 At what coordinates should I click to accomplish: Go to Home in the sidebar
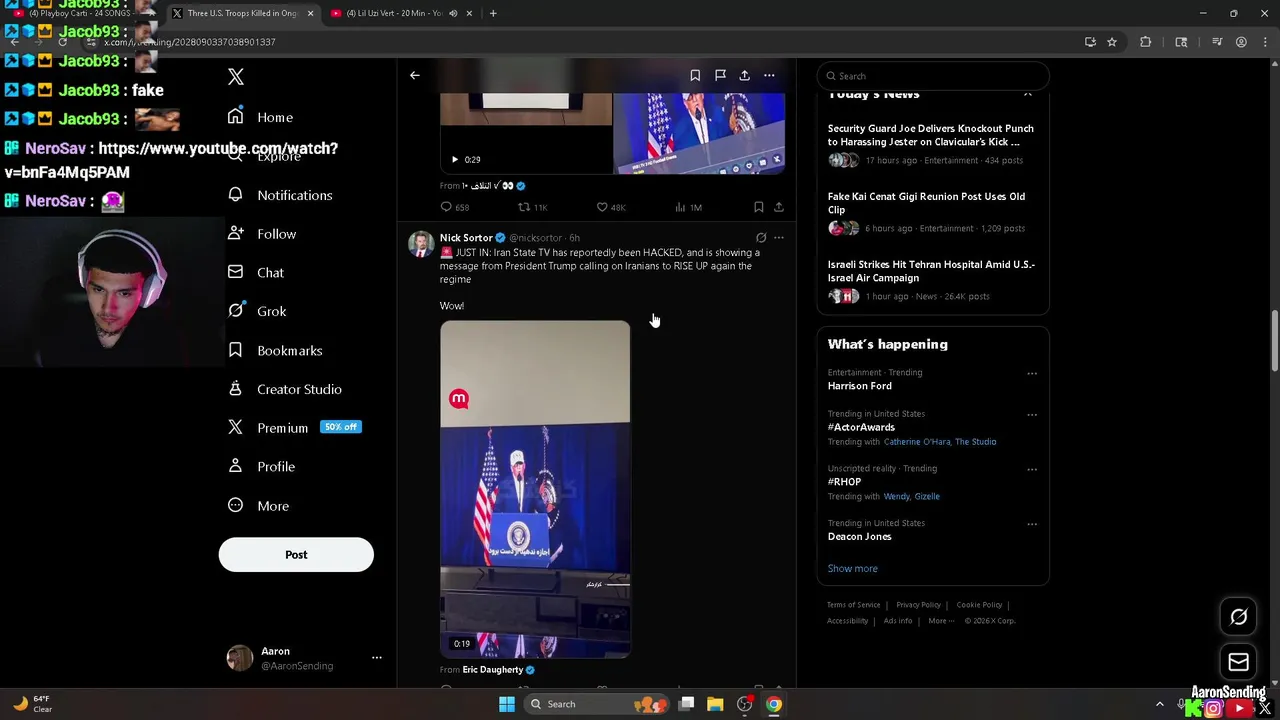[261, 117]
